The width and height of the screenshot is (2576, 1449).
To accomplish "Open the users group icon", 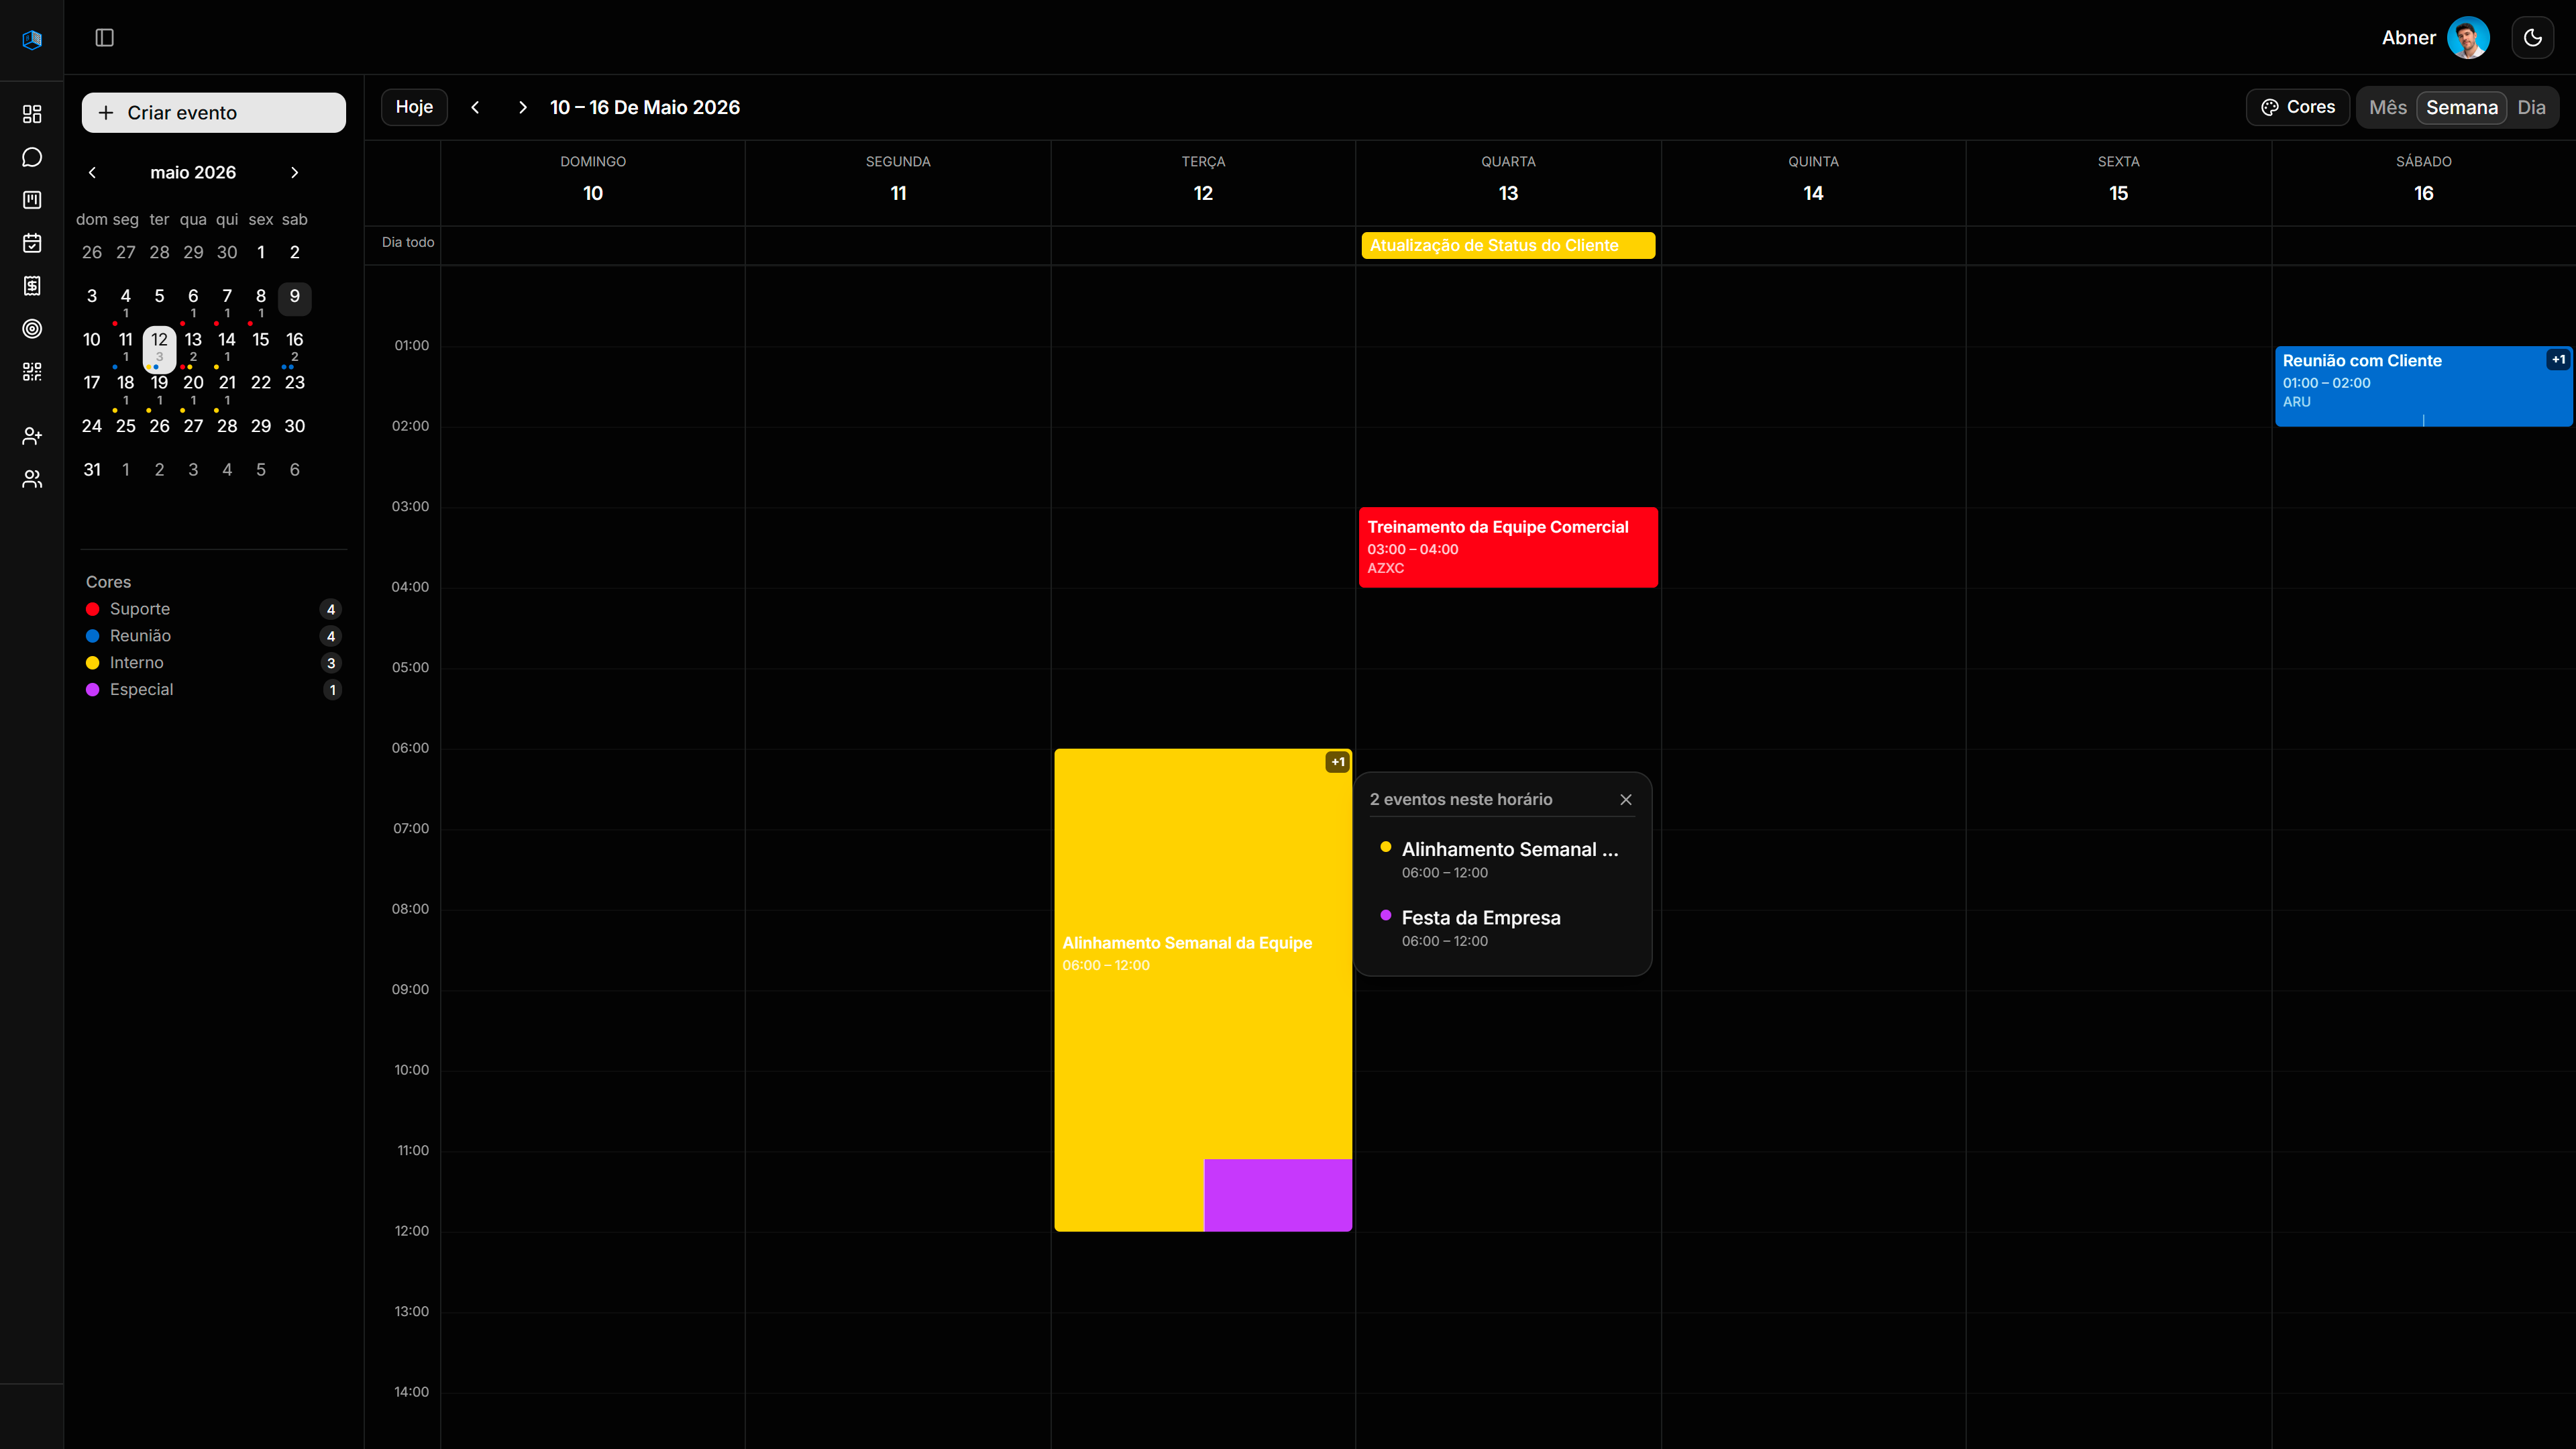I will pyautogui.click(x=32, y=479).
